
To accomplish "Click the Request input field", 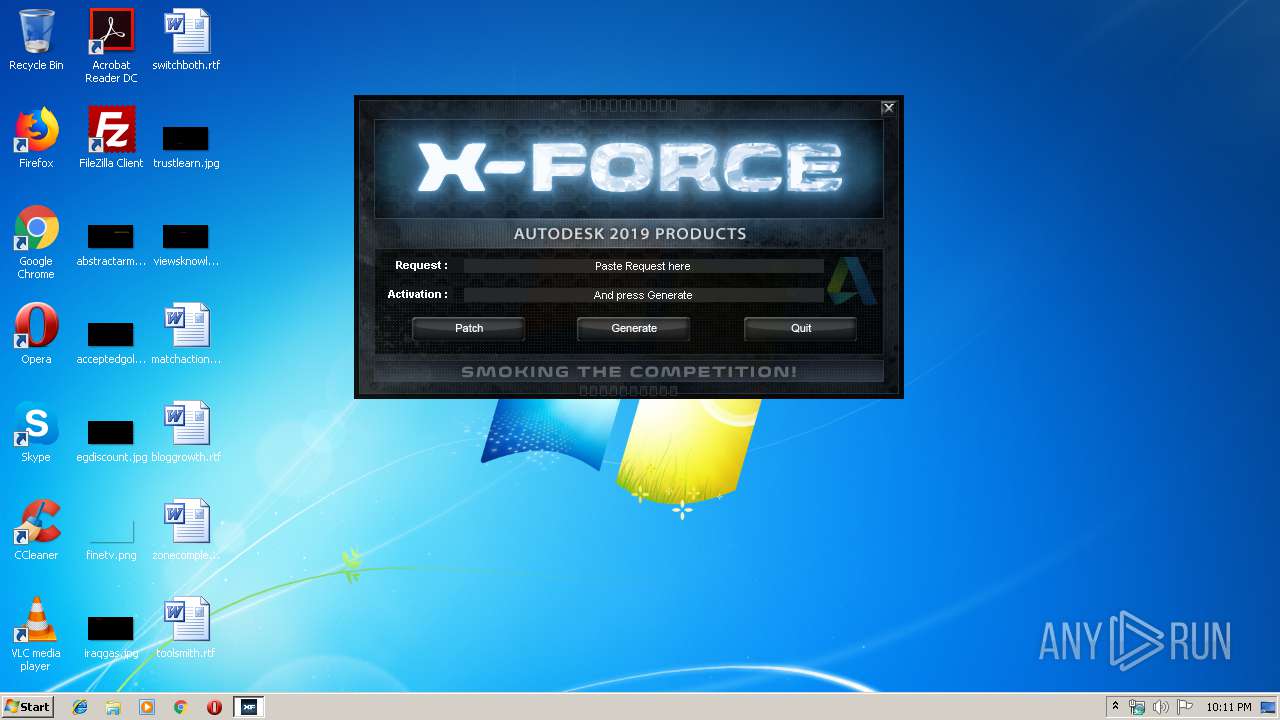I will coord(643,266).
